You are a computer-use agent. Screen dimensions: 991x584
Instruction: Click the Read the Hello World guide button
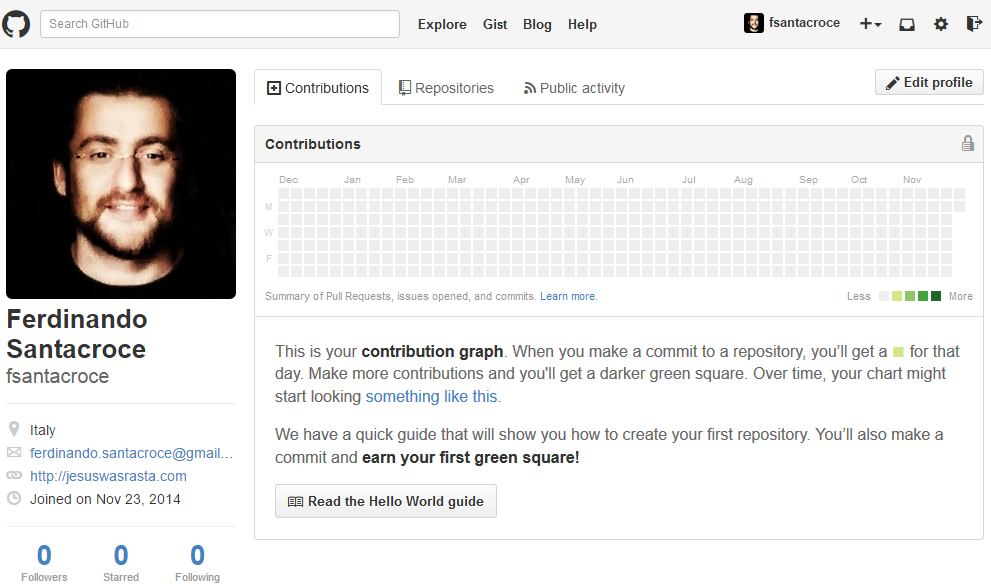385,501
